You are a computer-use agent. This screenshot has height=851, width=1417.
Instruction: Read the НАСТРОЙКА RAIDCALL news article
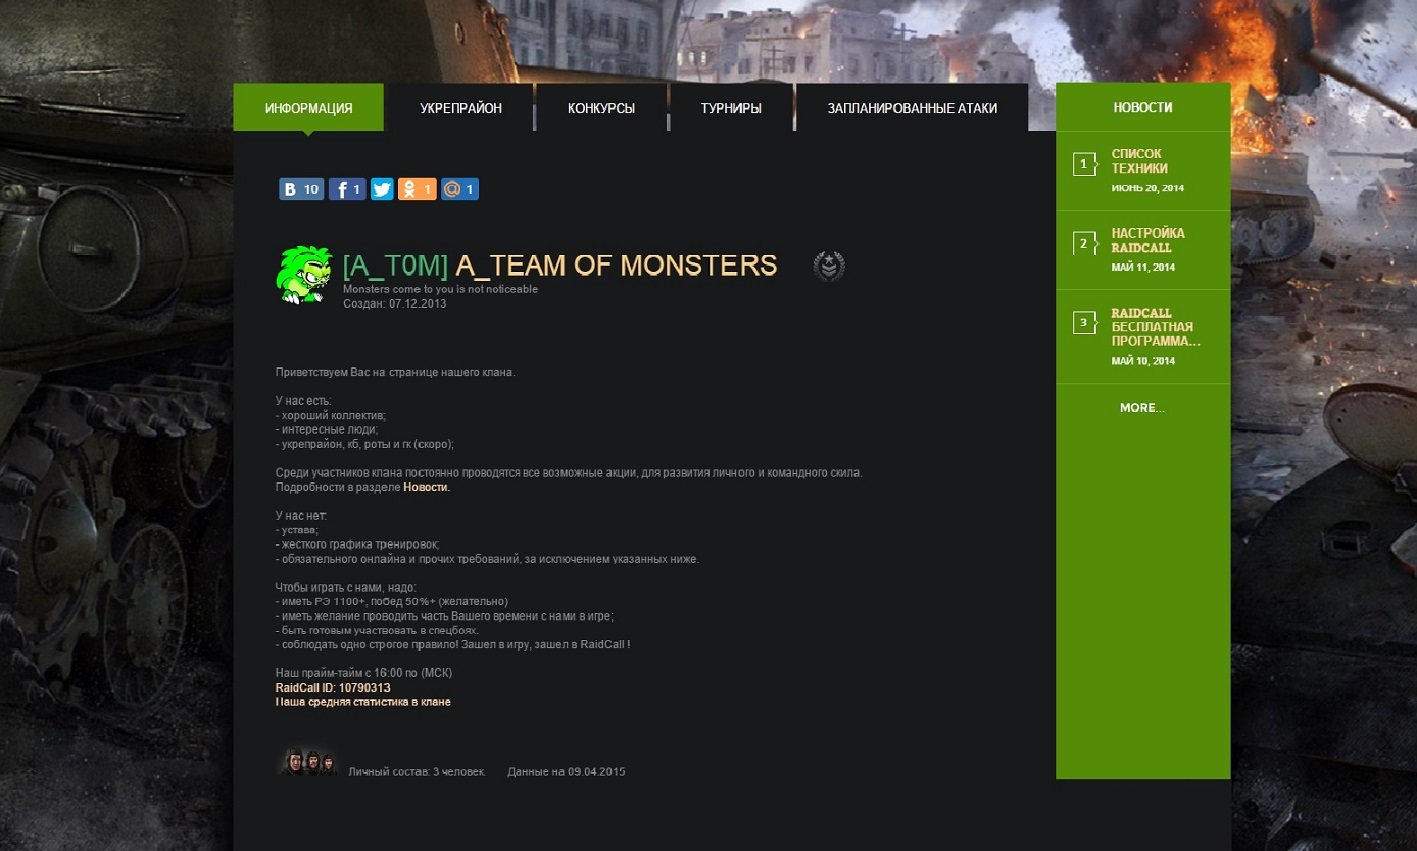(1148, 240)
